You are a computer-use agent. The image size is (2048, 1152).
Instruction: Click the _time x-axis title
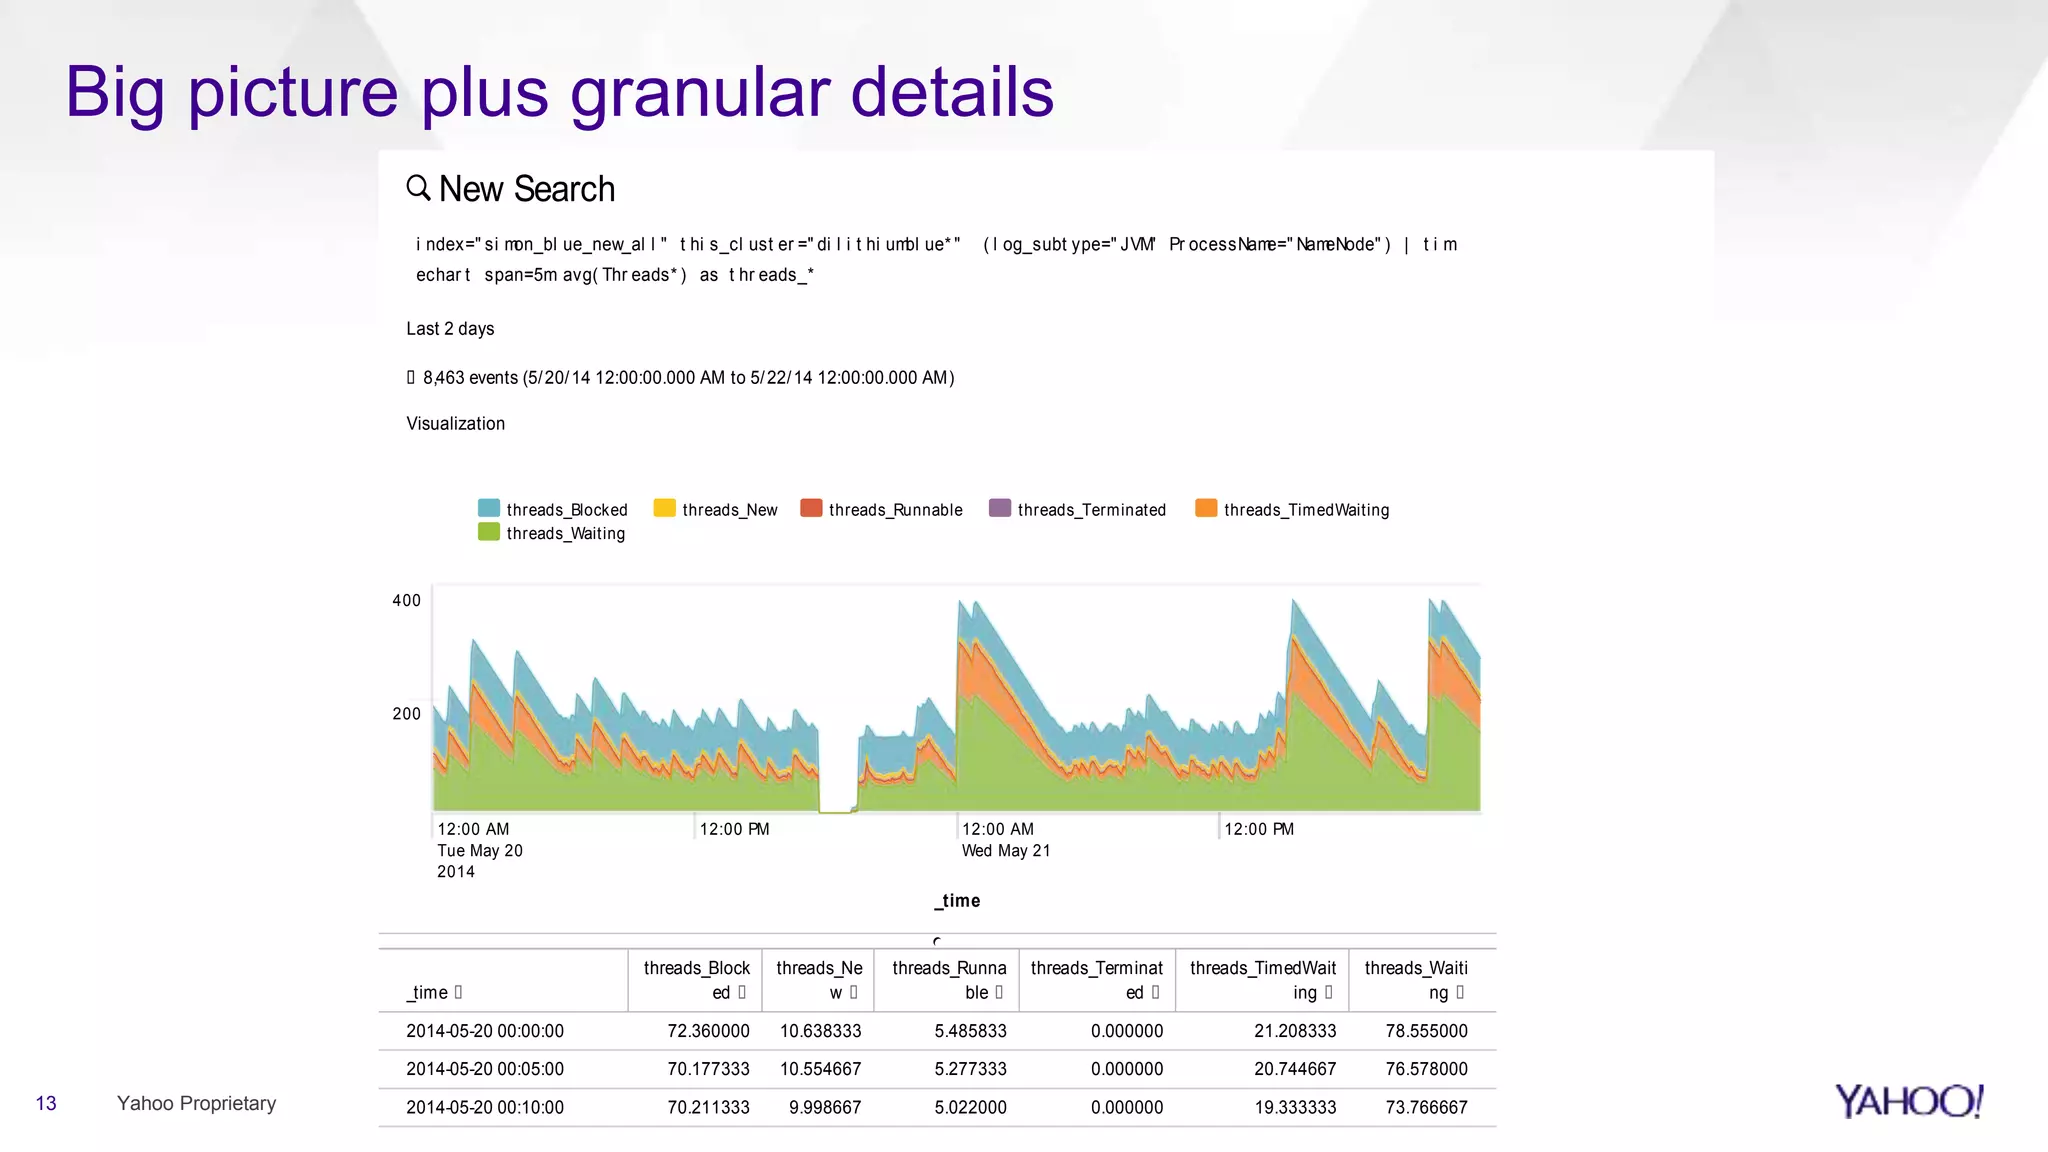(x=957, y=900)
